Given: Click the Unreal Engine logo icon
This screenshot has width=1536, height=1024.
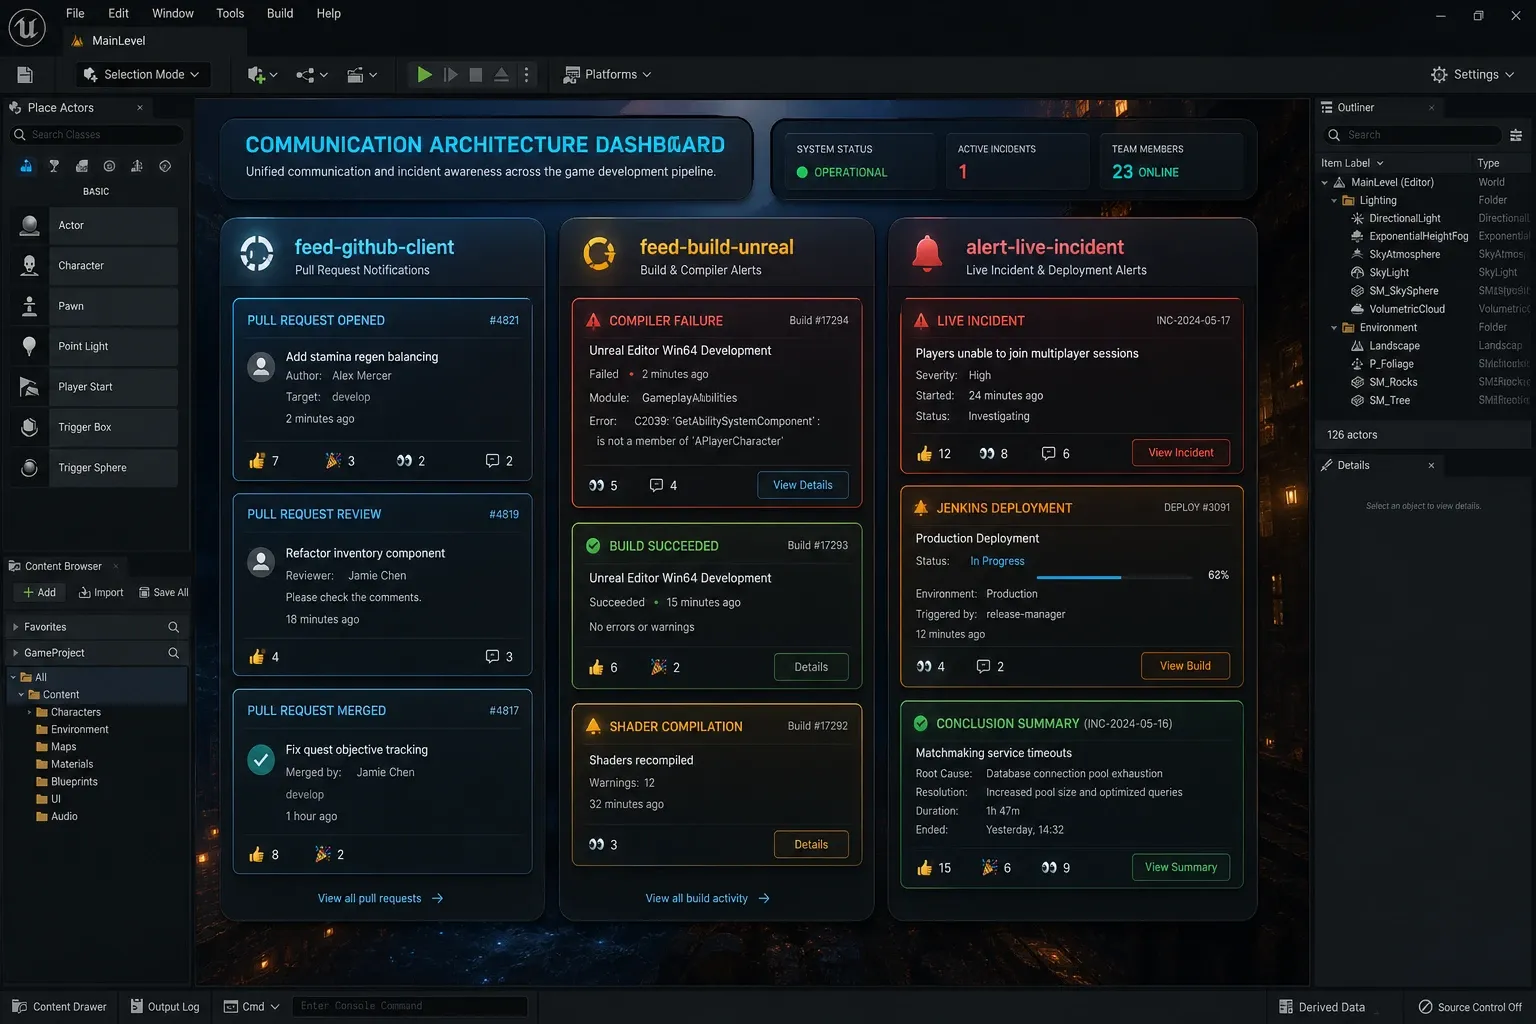Looking at the screenshot, I should pos(27,27).
